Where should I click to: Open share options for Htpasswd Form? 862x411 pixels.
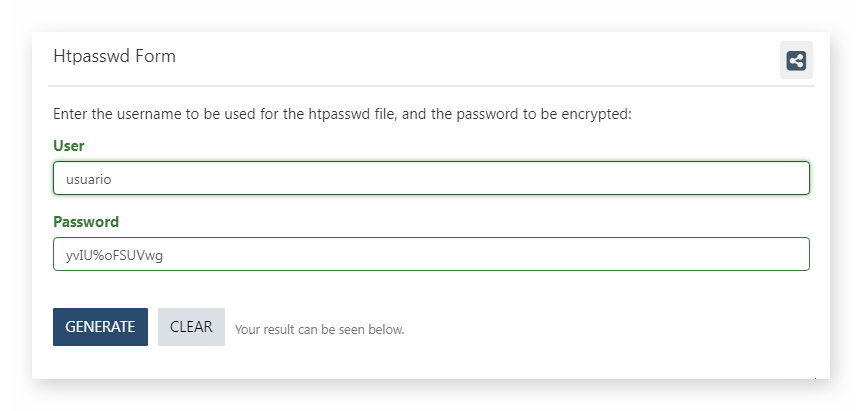[x=795, y=60]
